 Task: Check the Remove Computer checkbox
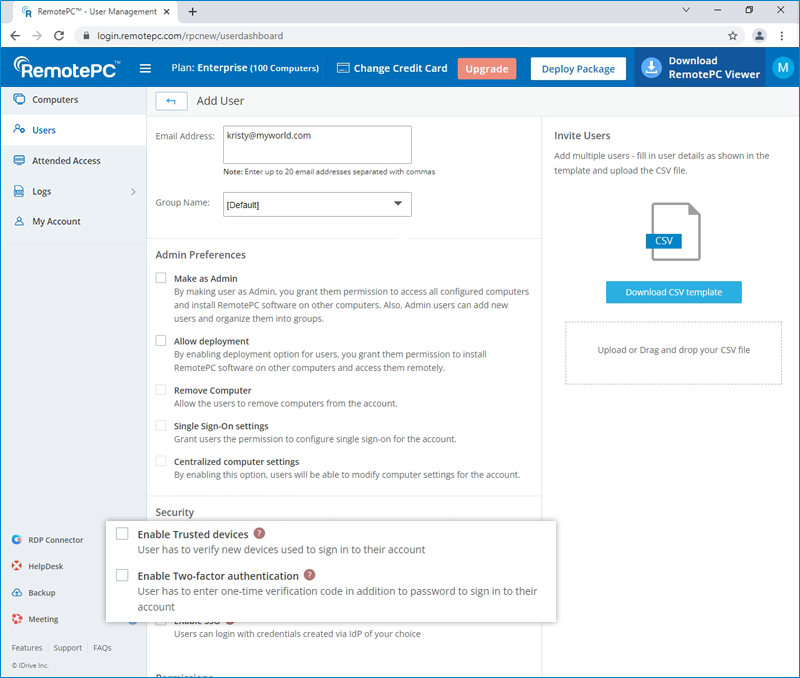click(161, 390)
